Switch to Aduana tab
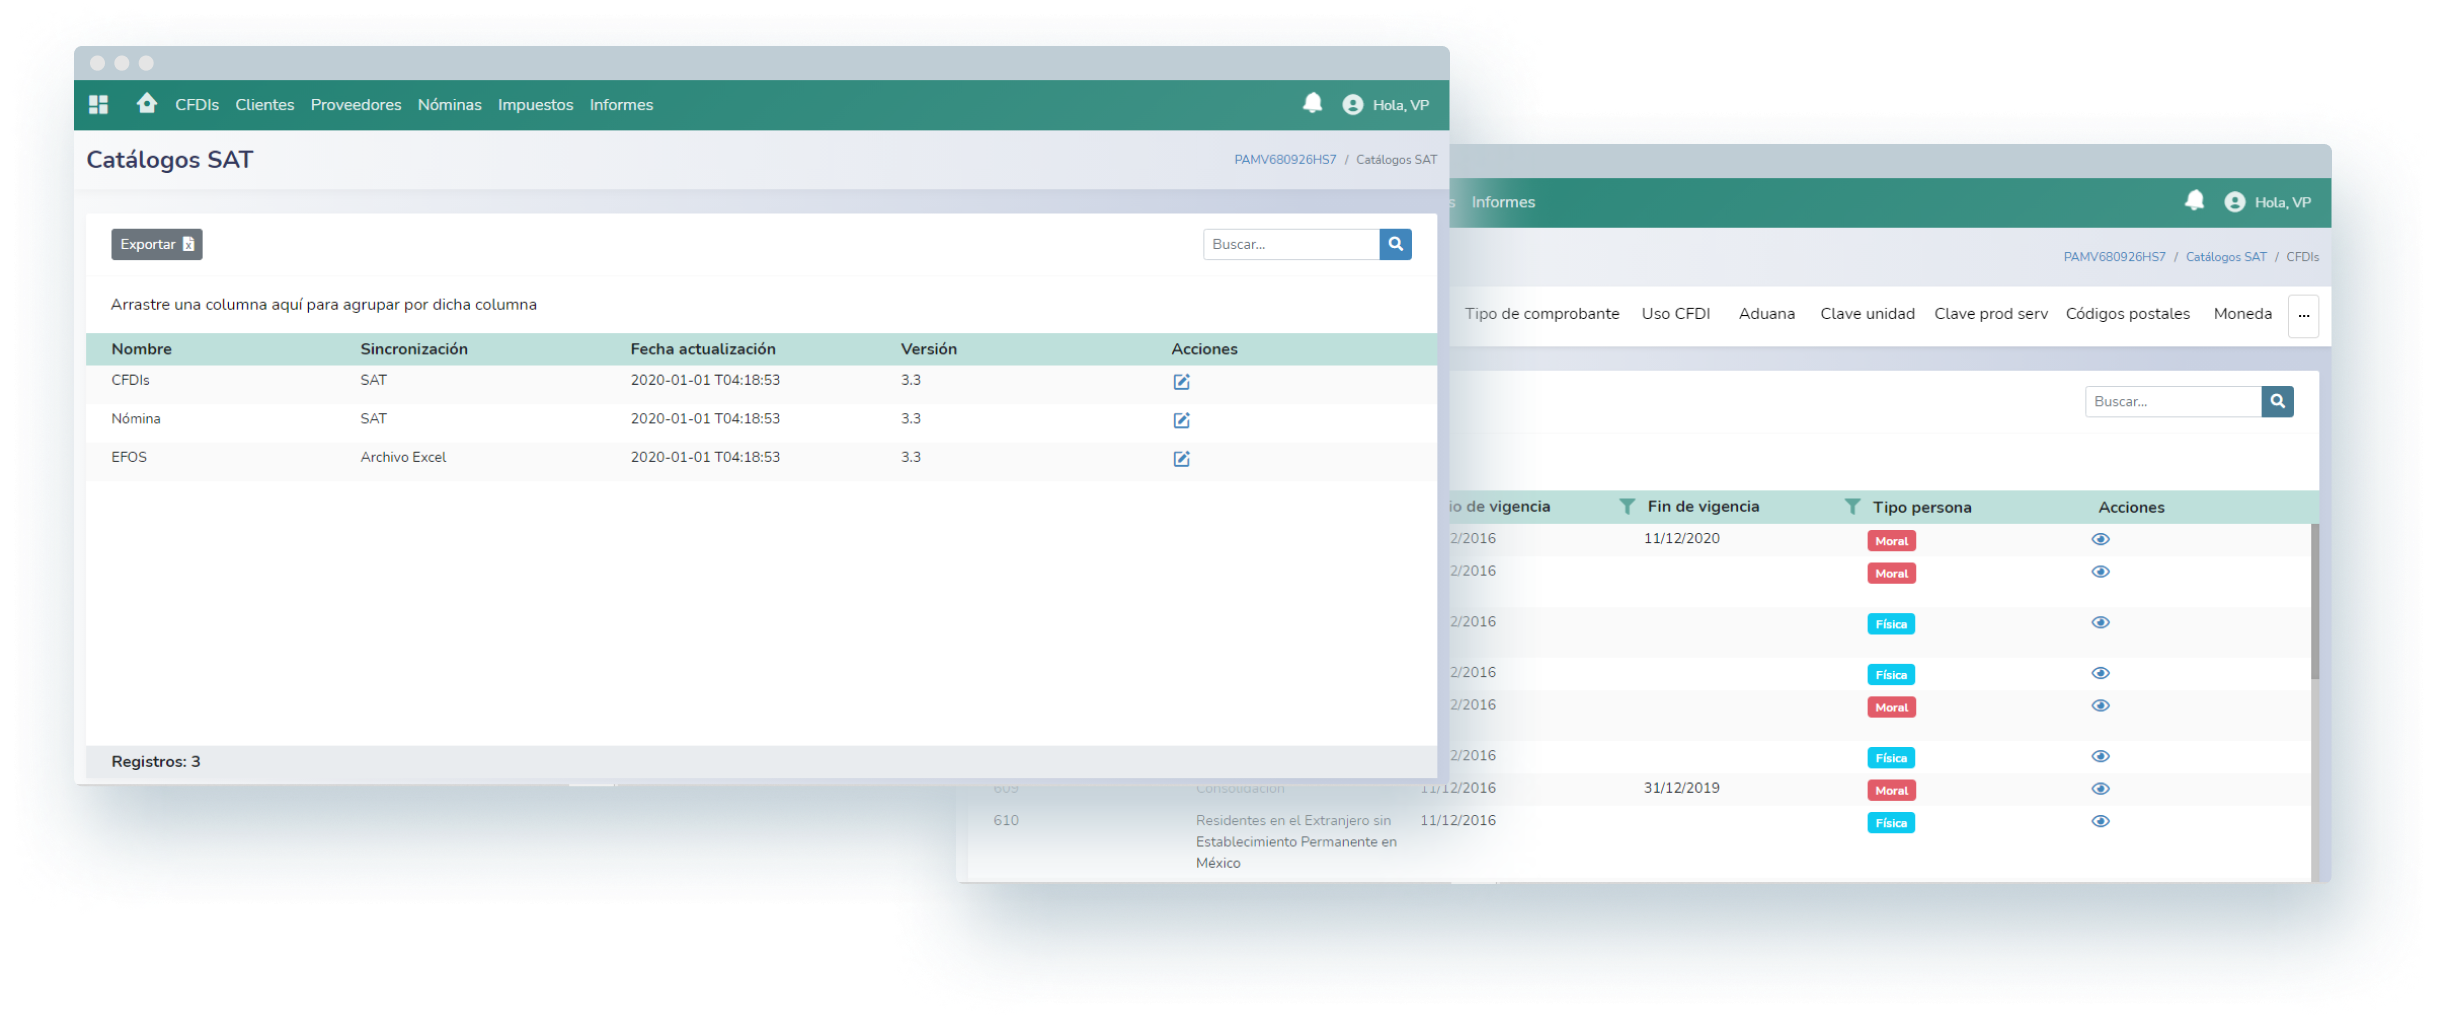2438x1018 pixels. coord(1767,314)
